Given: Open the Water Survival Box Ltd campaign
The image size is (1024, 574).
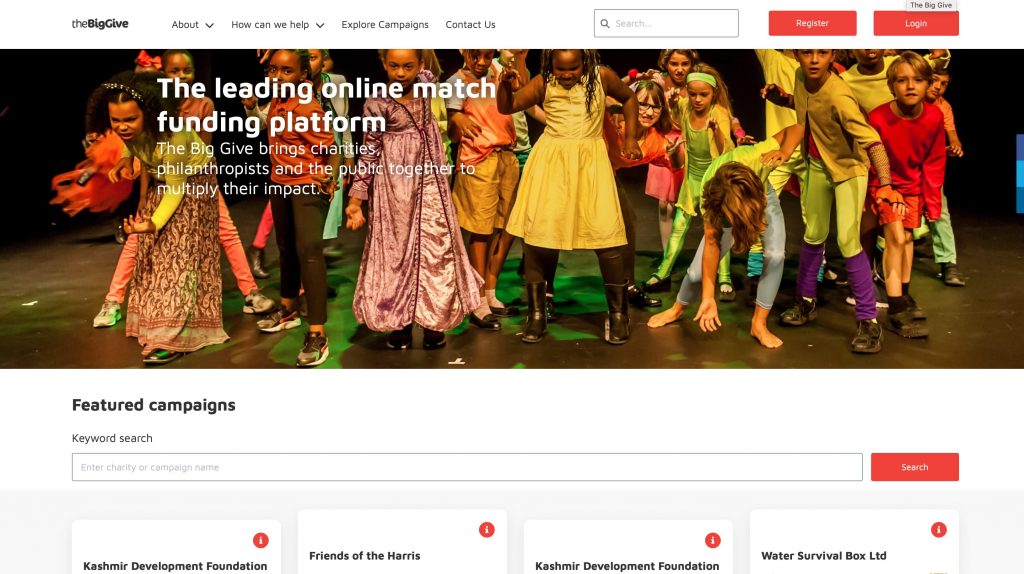Looking at the screenshot, I should coord(823,556).
